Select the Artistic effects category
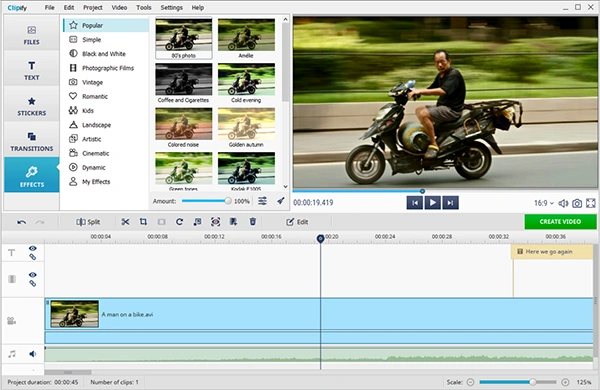Viewport: 600px width, 390px height. 106,139
